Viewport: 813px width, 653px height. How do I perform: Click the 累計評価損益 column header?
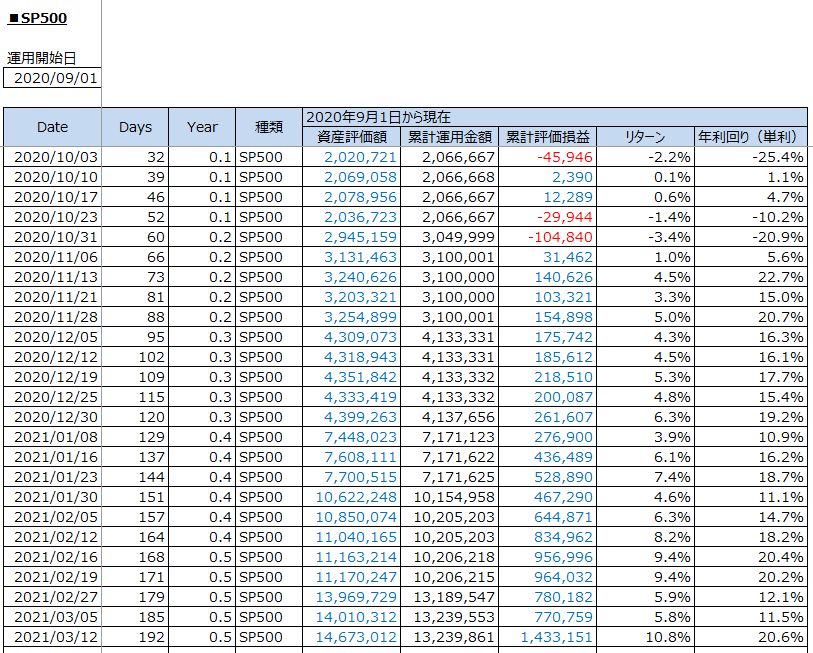[546, 136]
